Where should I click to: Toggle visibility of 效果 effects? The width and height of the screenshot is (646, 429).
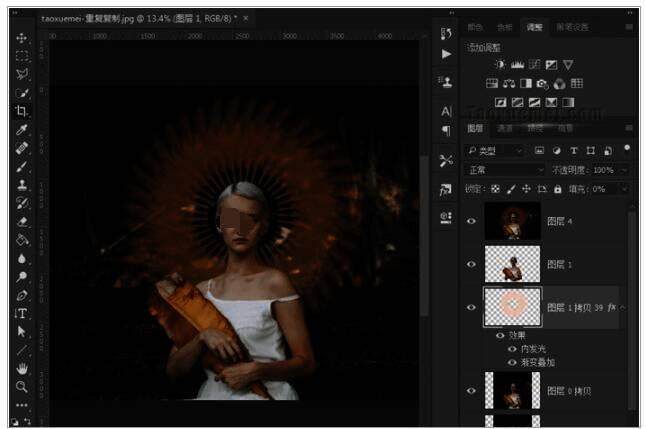pyautogui.click(x=500, y=335)
